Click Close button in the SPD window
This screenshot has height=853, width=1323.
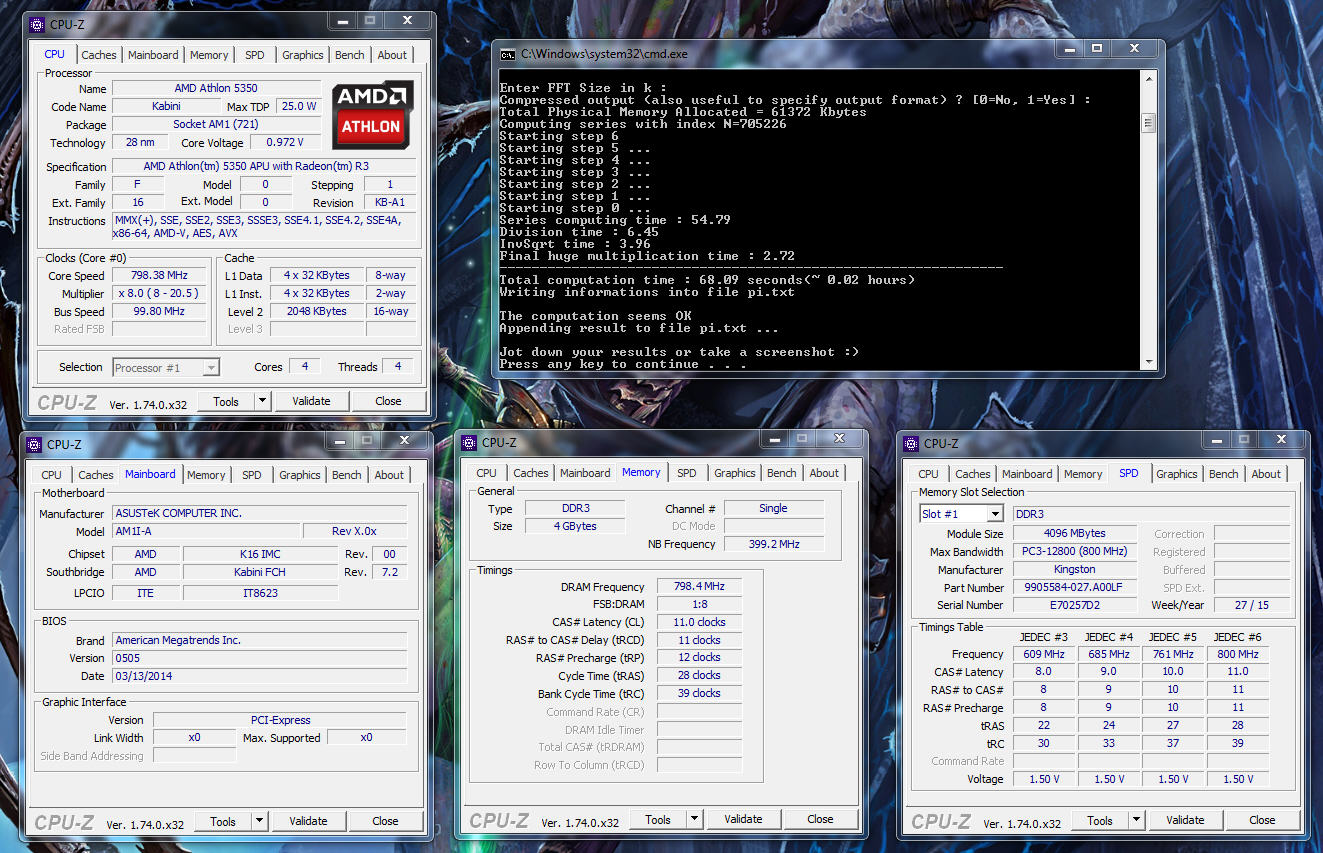point(1262,820)
